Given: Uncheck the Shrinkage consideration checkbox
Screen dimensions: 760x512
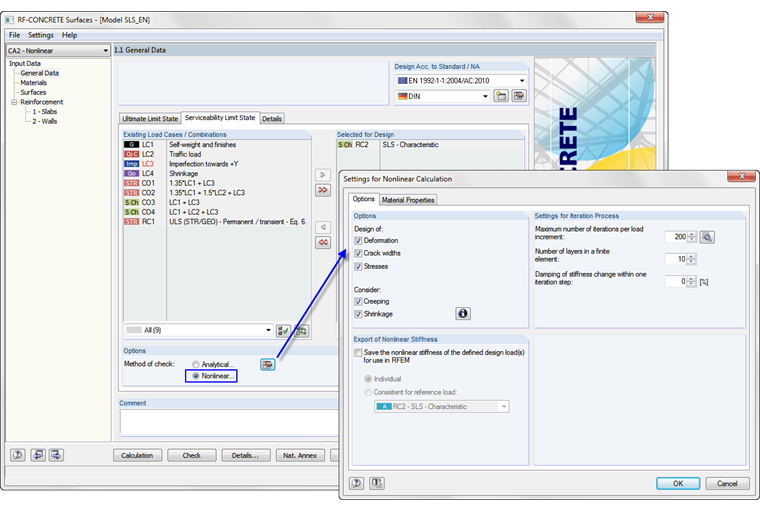Looking at the screenshot, I should 358,314.
